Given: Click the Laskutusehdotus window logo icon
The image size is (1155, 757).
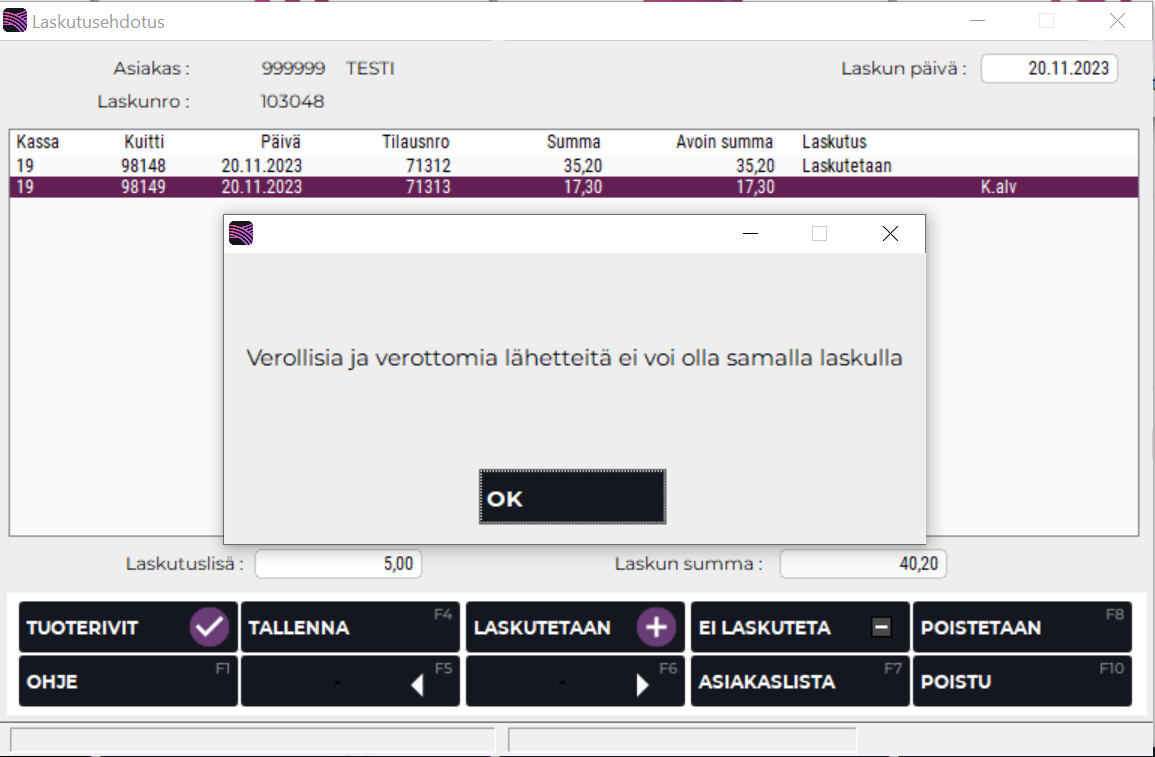Looking at the screenshot, I should 16,21.
